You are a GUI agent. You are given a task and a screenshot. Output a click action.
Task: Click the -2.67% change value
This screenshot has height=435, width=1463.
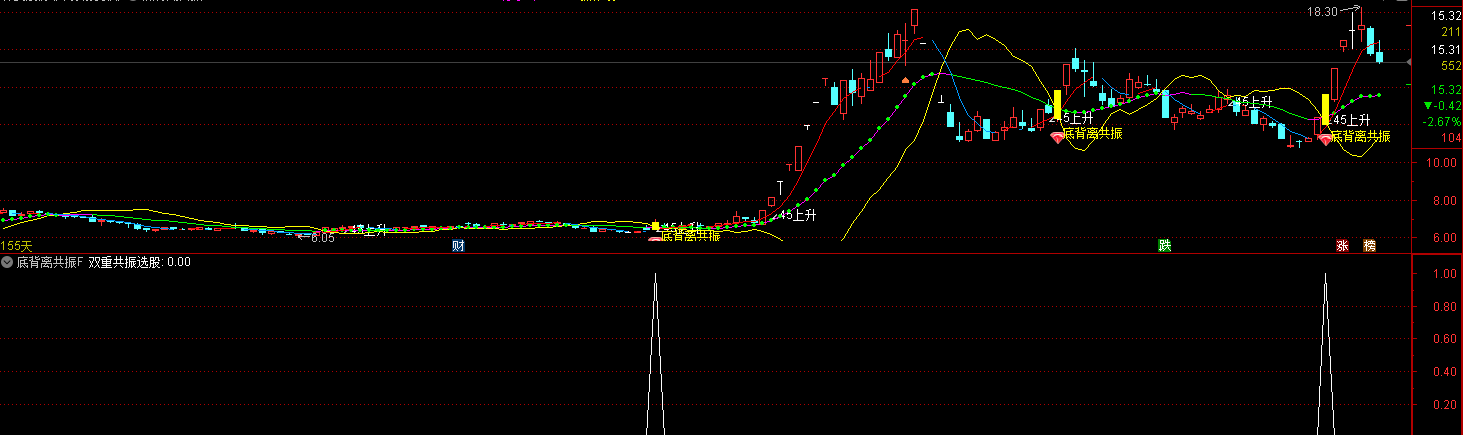[1442, 122]
